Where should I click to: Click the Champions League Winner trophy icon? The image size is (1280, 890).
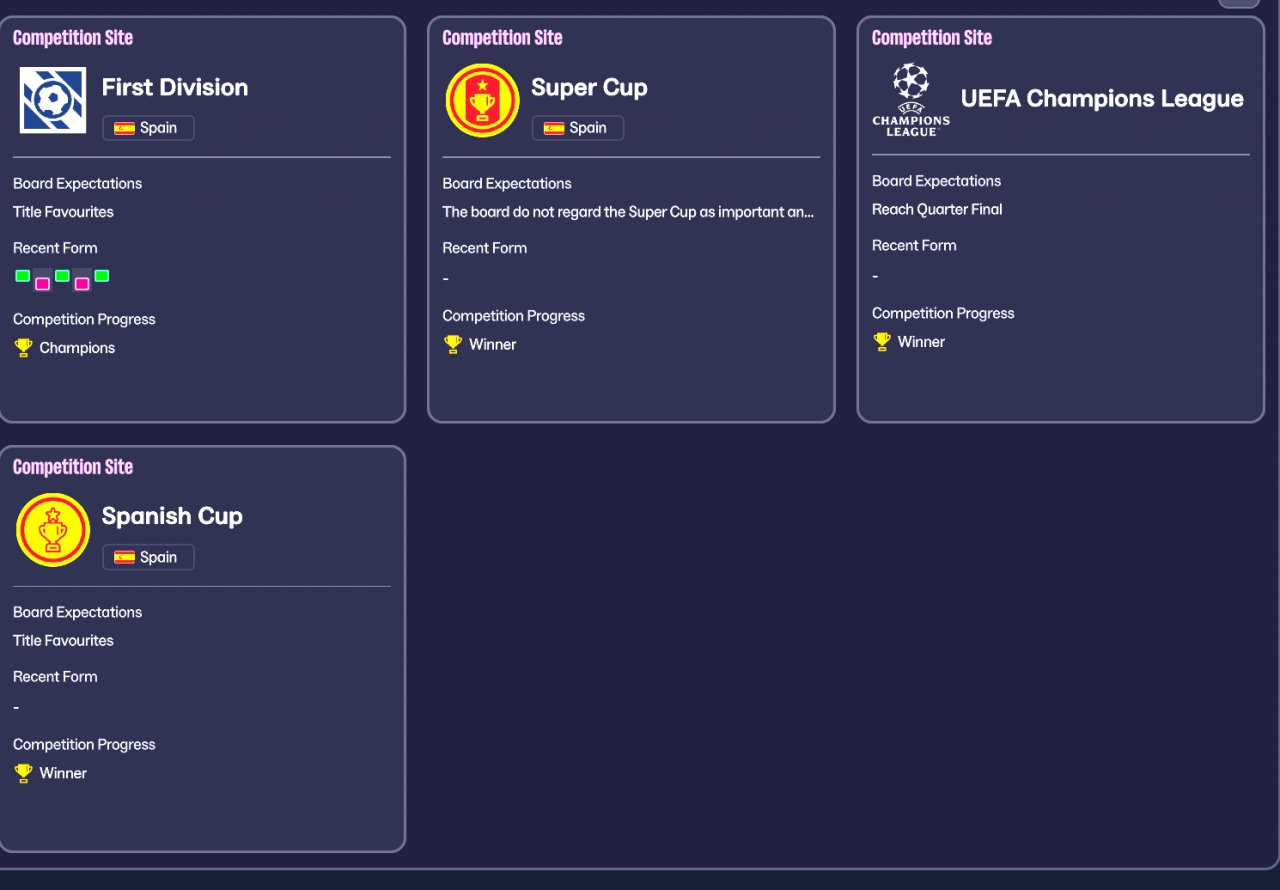882,342
